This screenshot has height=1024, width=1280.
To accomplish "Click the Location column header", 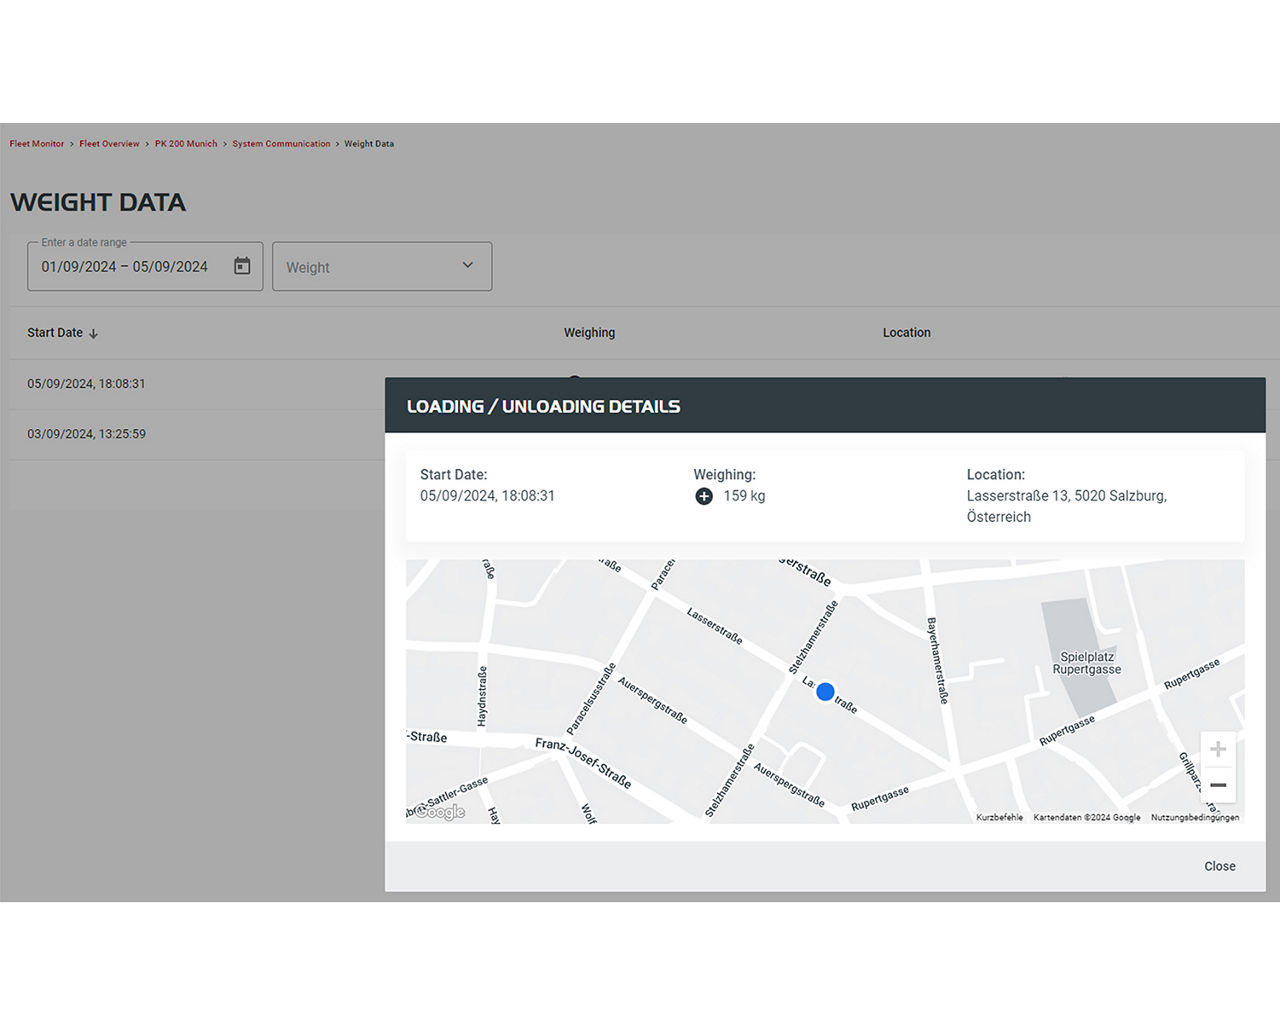I will (x=906, y=333).
